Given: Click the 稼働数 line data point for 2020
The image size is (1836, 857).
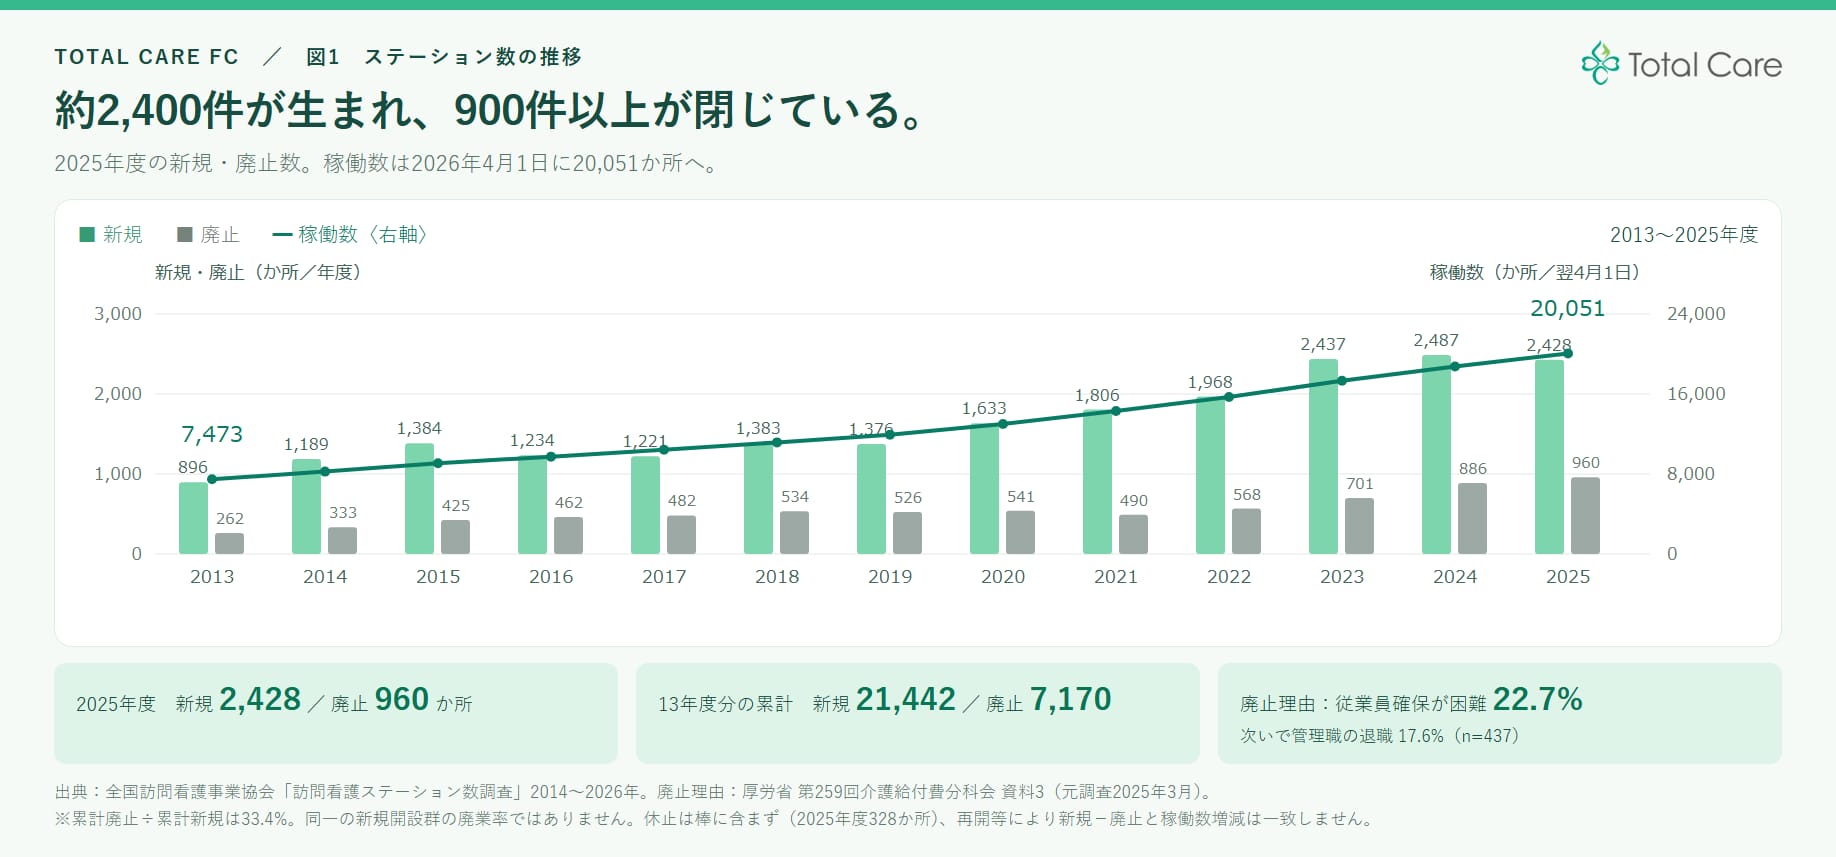Looking at the screenshot, I should point(1003,424).
